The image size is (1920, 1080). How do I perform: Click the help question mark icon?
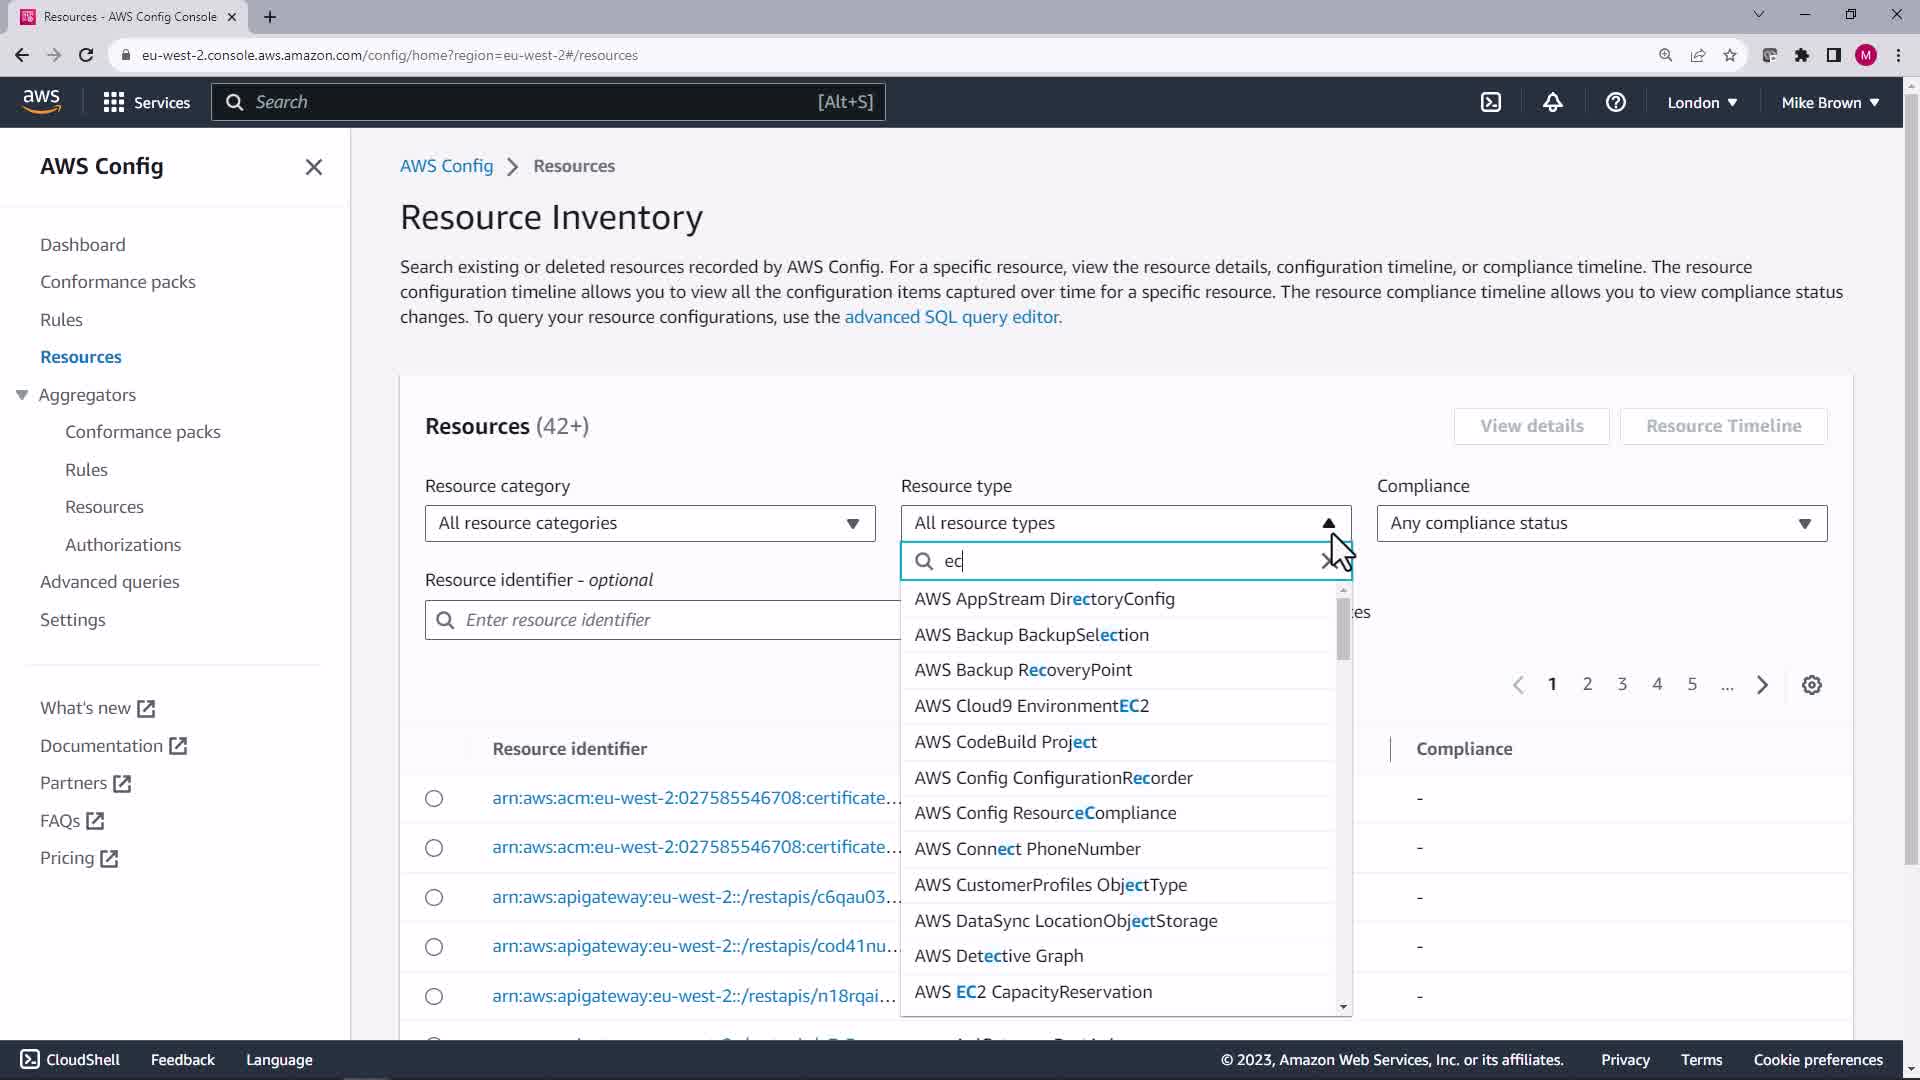pos(1615,102)
